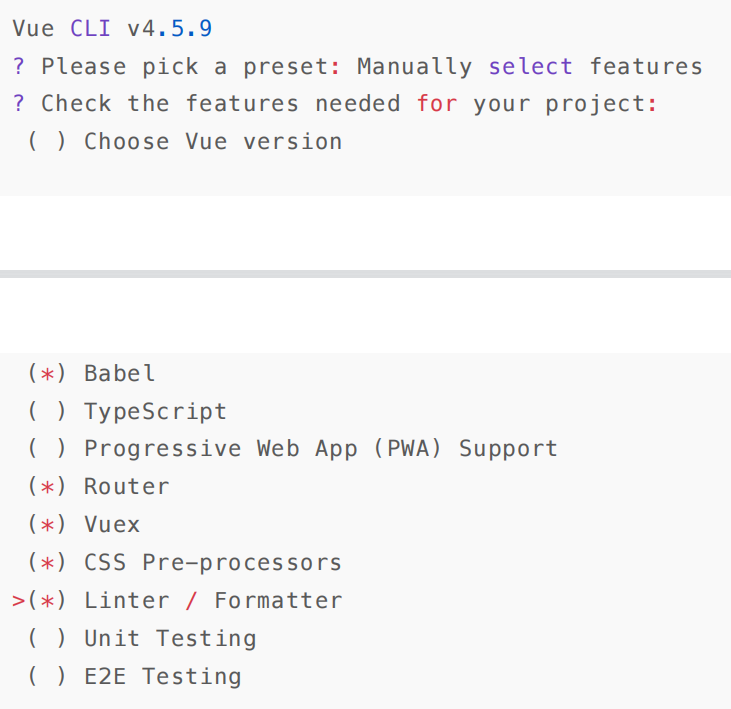Click the red cursor arrow beside Linter

[x=18, y=601]
